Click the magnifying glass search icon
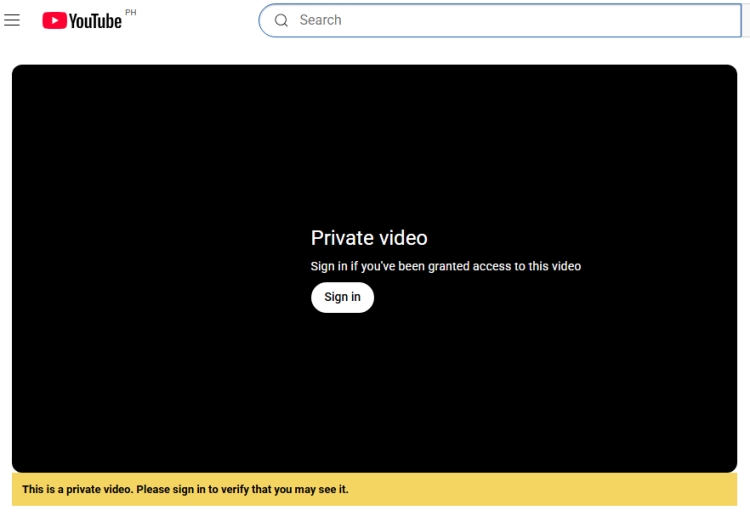Image resolution: width=750 pixels, height=522 pixels. tap(281, 20)
